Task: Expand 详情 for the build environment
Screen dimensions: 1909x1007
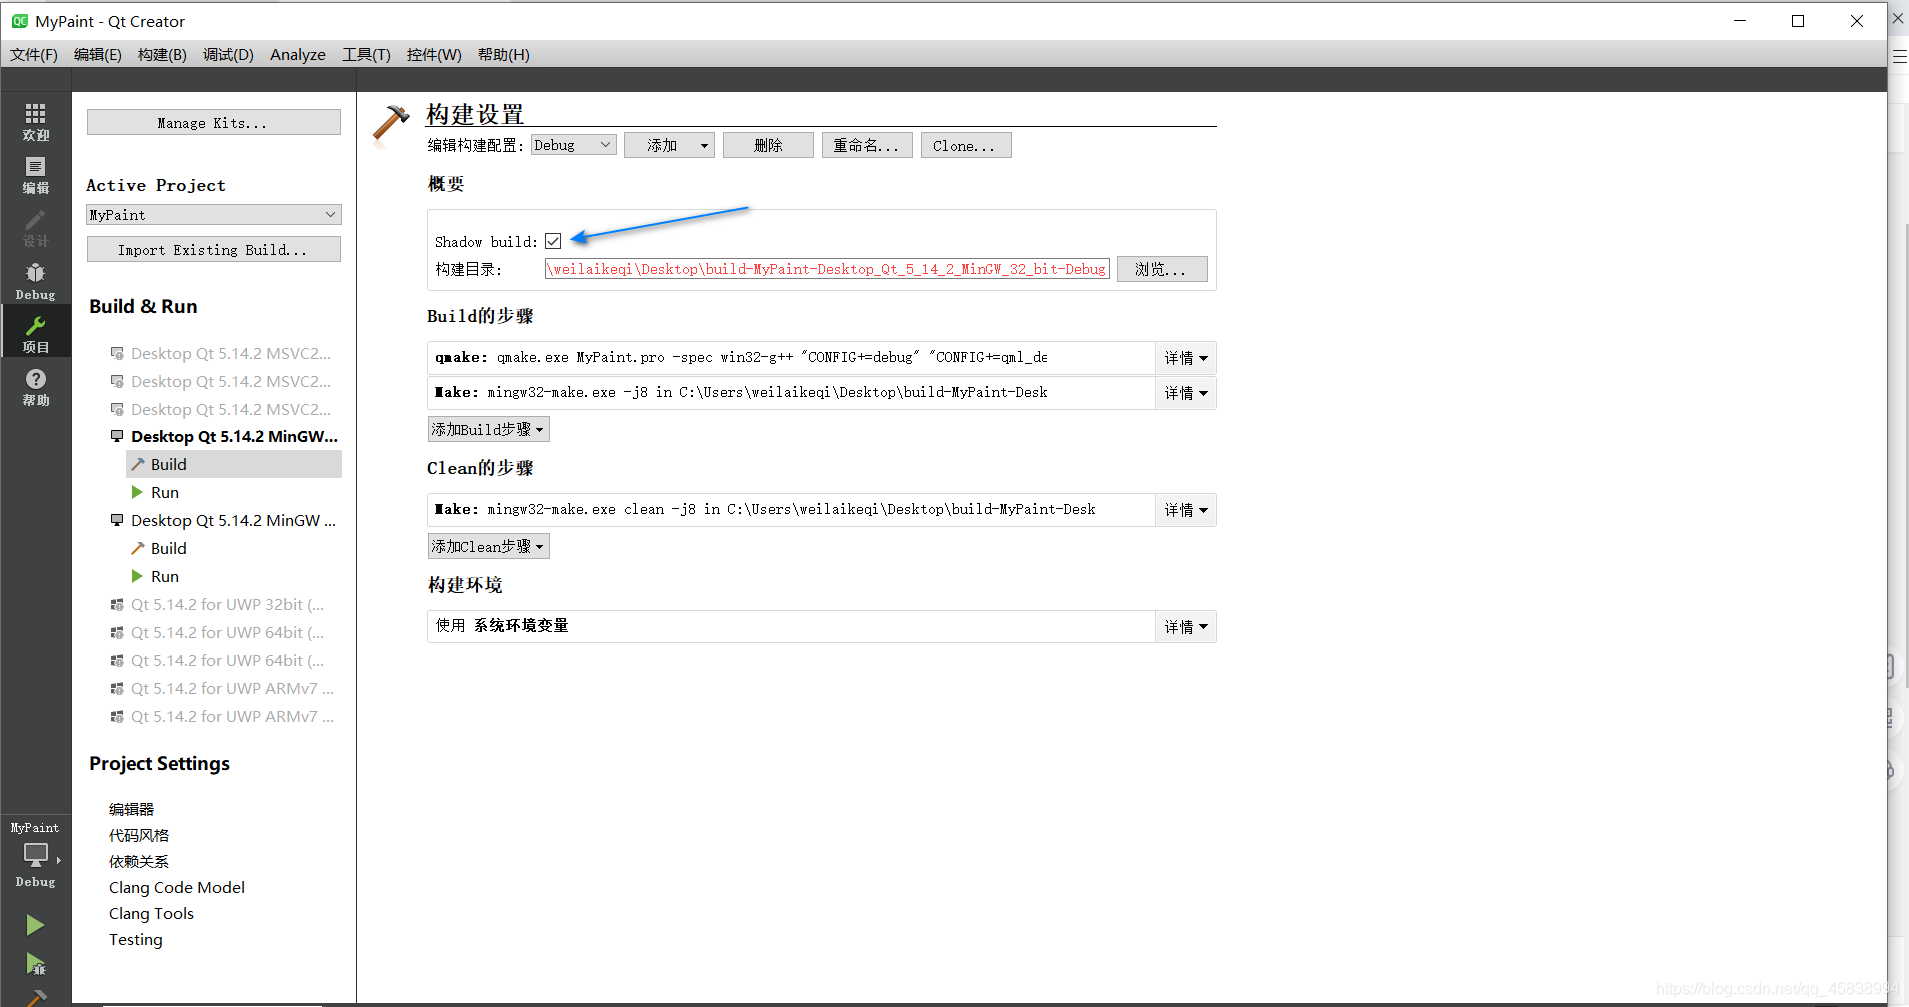Action: pyautogui.click(x=1186, y=627)
